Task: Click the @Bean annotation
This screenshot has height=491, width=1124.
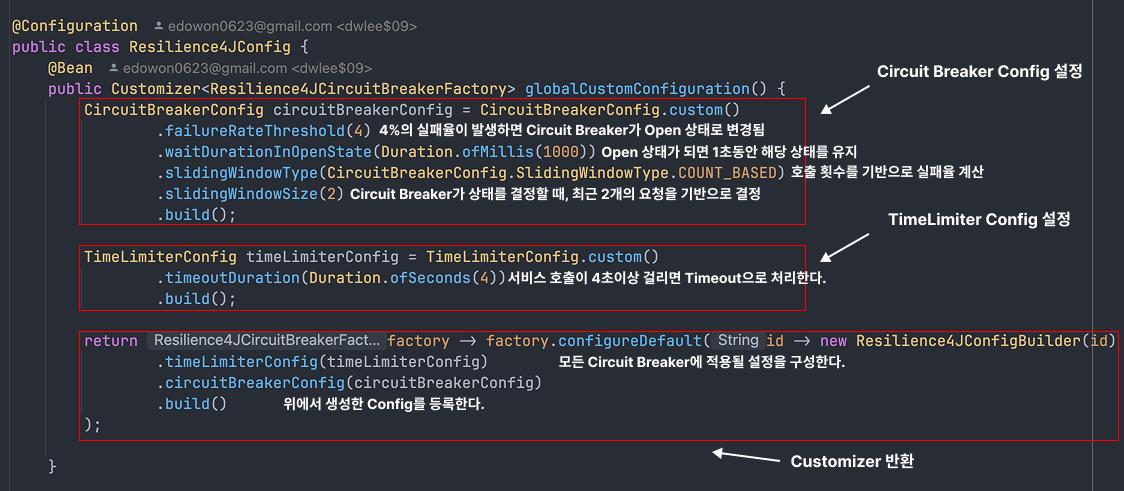Action: coord(70,69)
